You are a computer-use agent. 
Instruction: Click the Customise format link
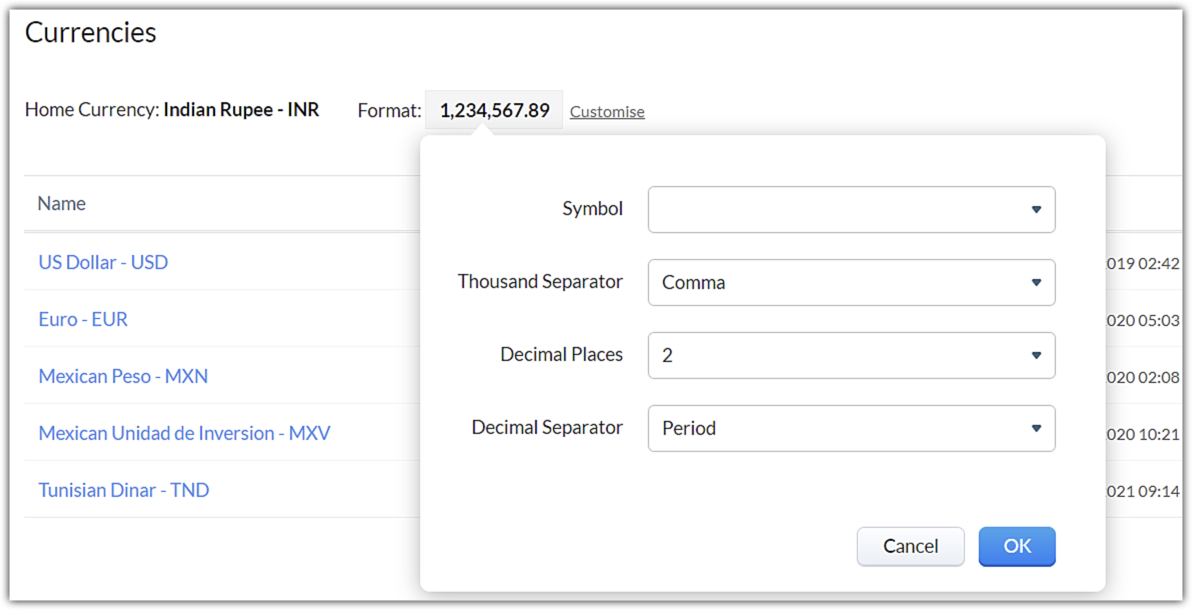point(607,111)
